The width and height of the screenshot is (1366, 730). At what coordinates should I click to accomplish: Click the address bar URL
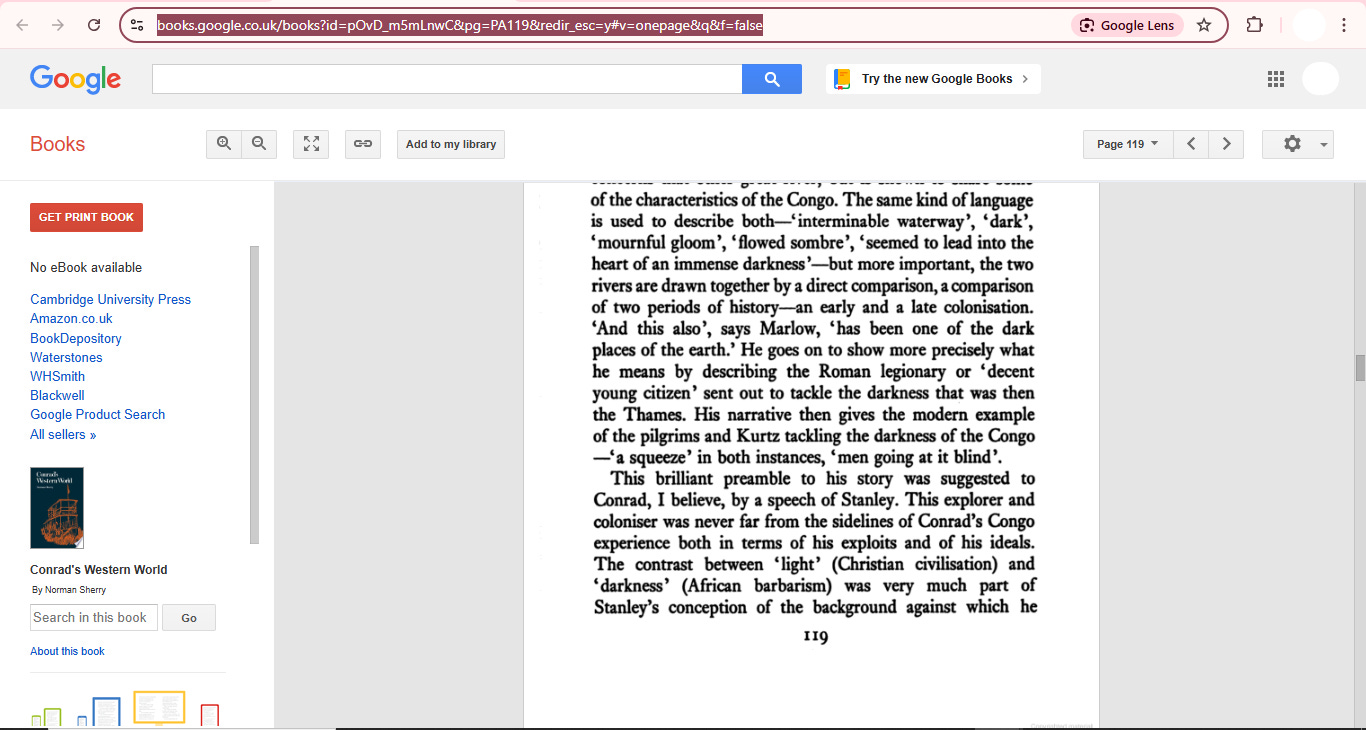click(460, 25)
